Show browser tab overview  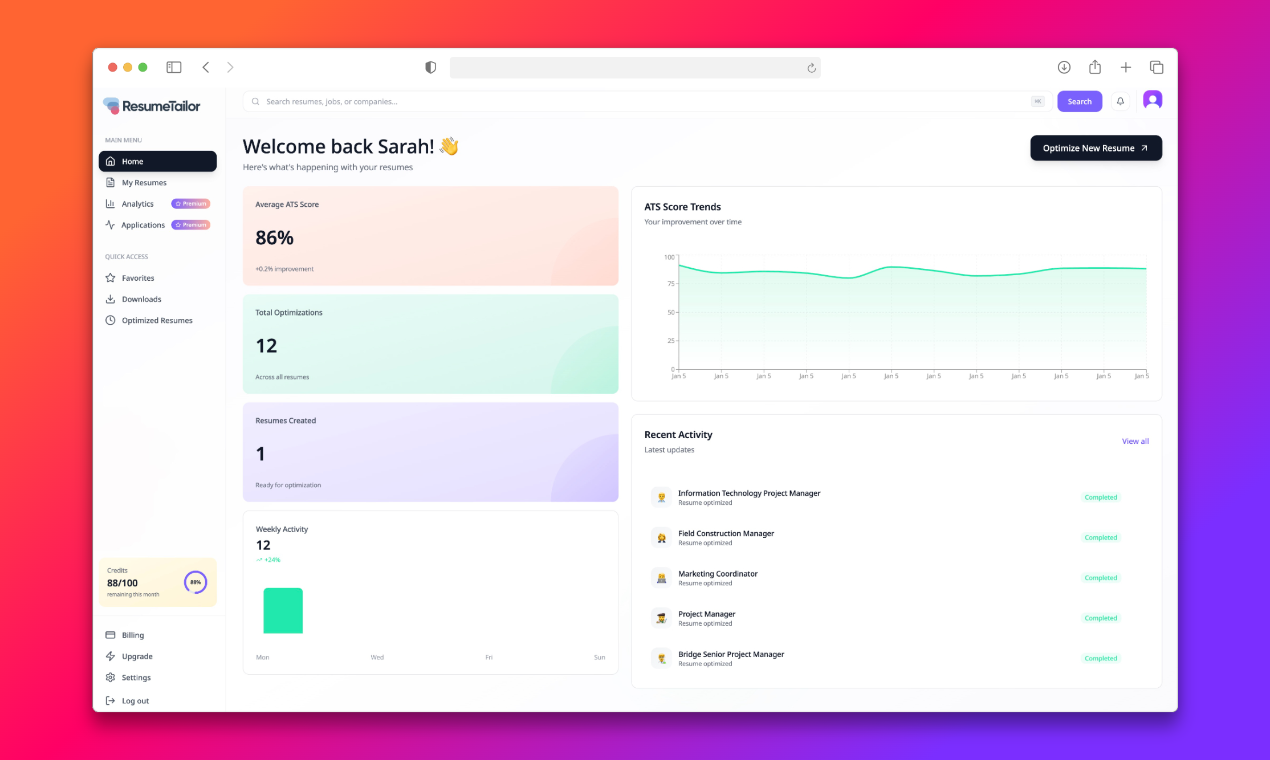tap(1157, 67)
